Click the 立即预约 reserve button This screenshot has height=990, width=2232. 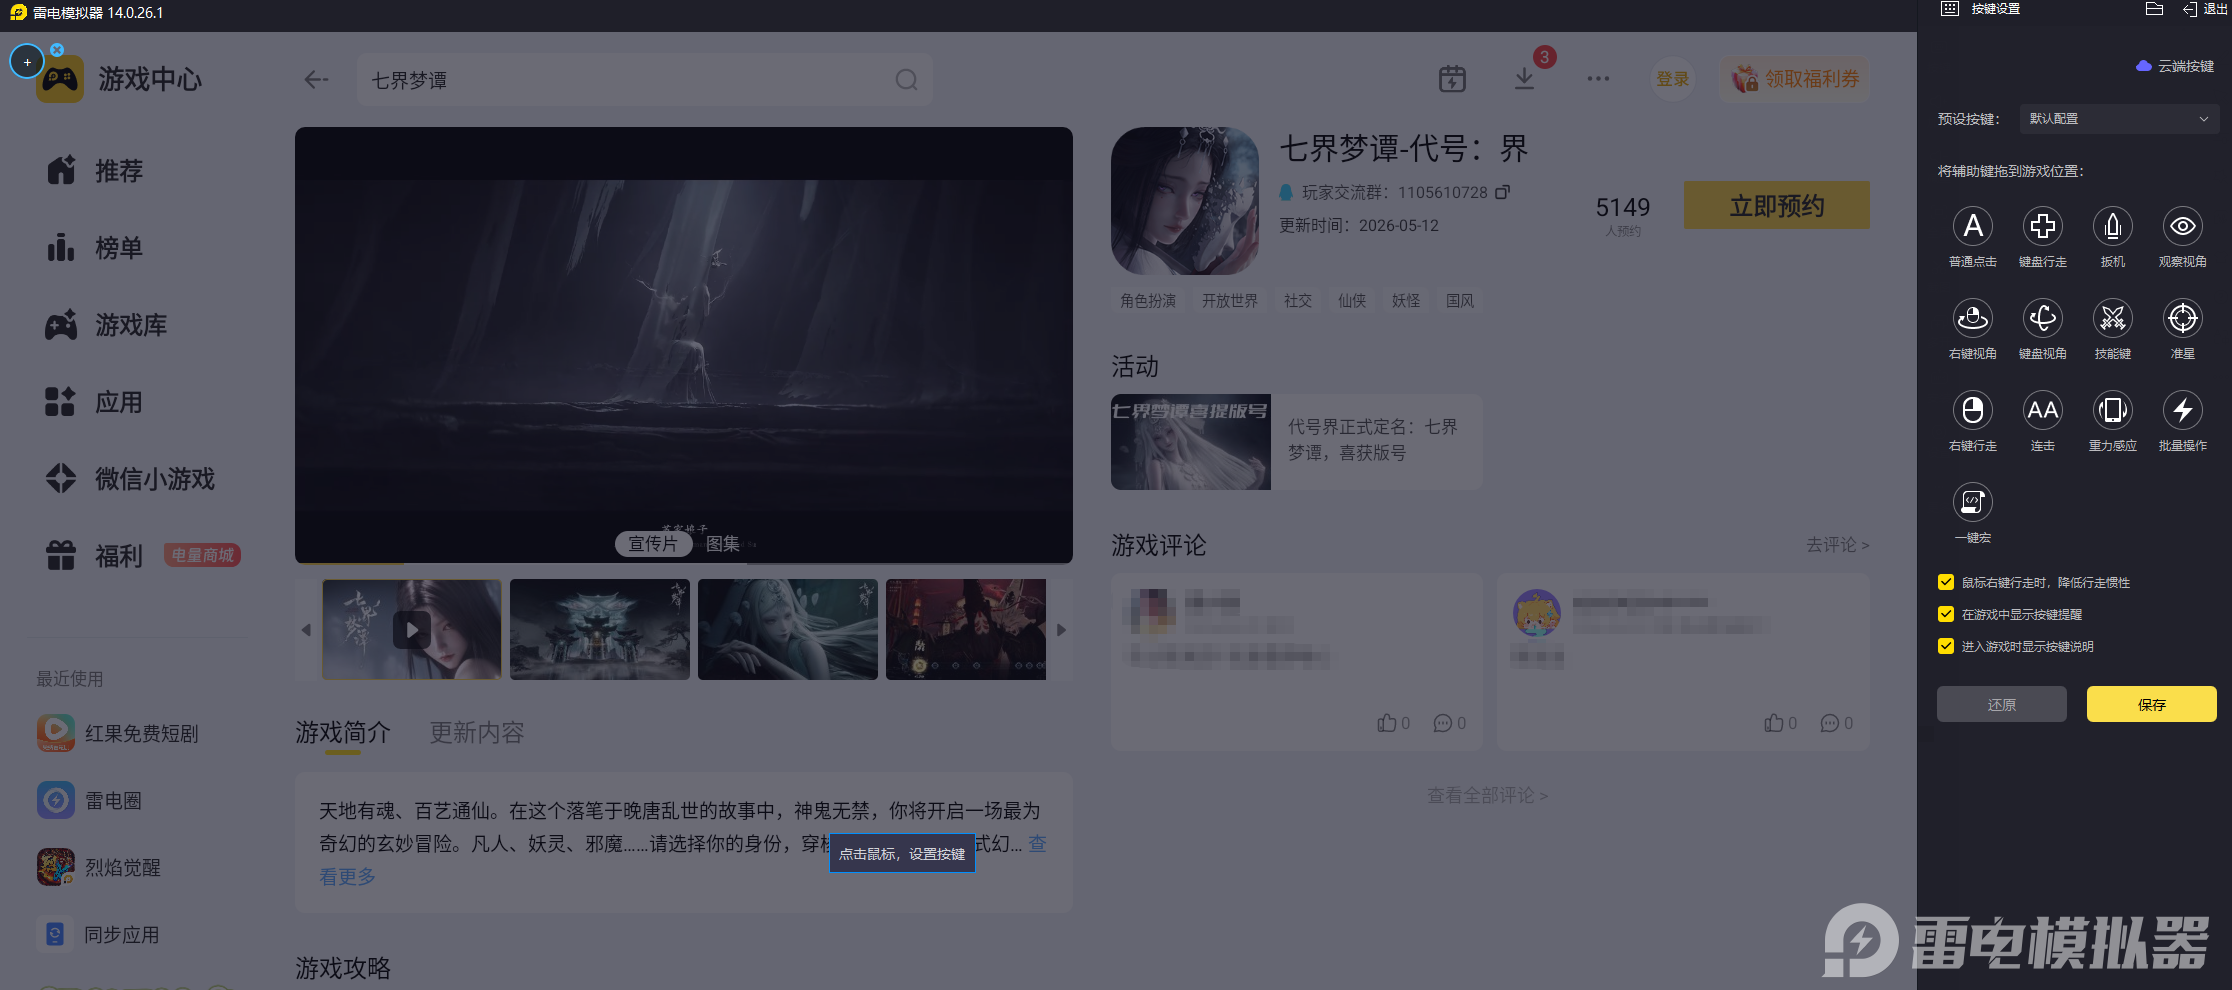[x=1776, y=206]
